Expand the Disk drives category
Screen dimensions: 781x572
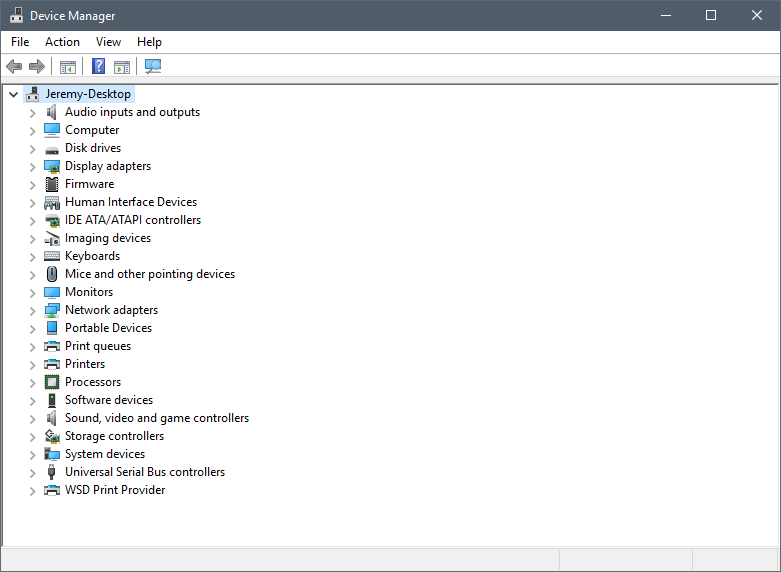click(32, 149)
